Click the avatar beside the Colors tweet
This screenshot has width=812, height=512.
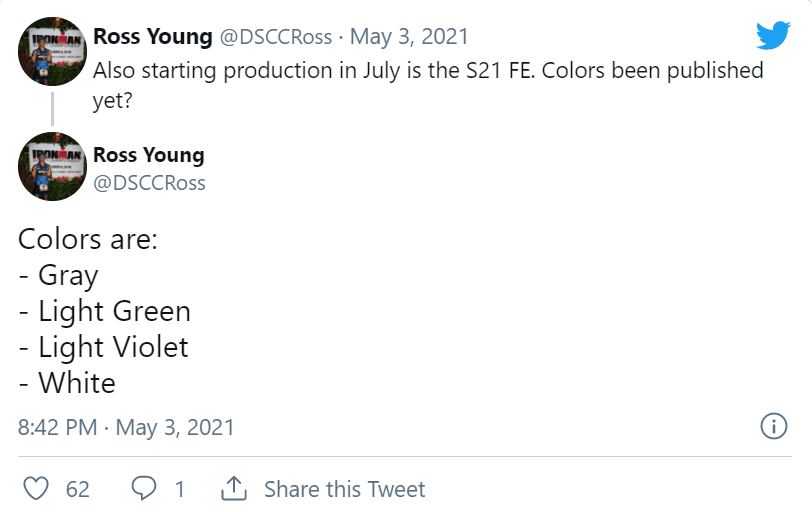53,166
